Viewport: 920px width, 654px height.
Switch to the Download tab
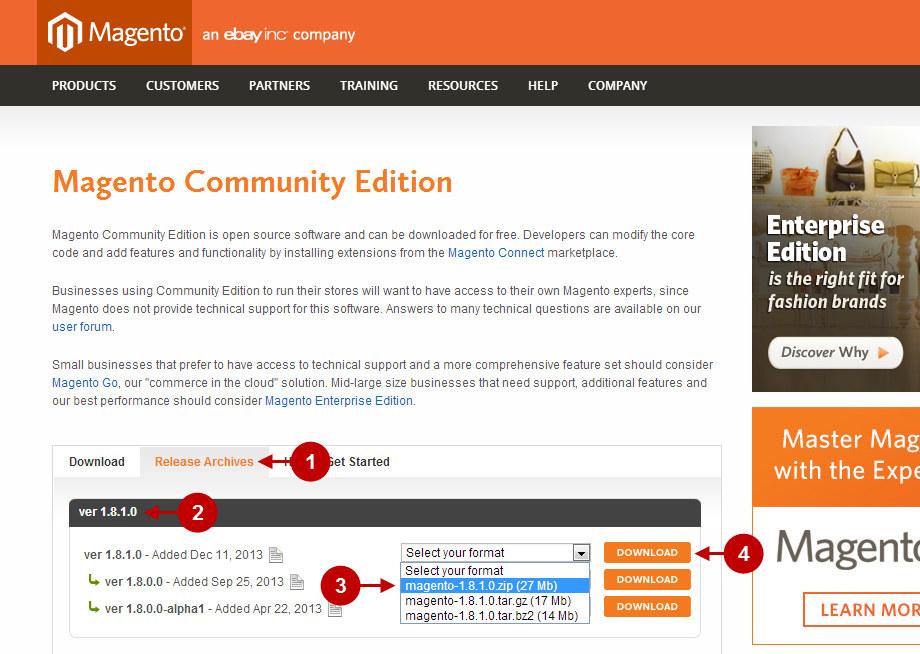click(x=97, y=462)
